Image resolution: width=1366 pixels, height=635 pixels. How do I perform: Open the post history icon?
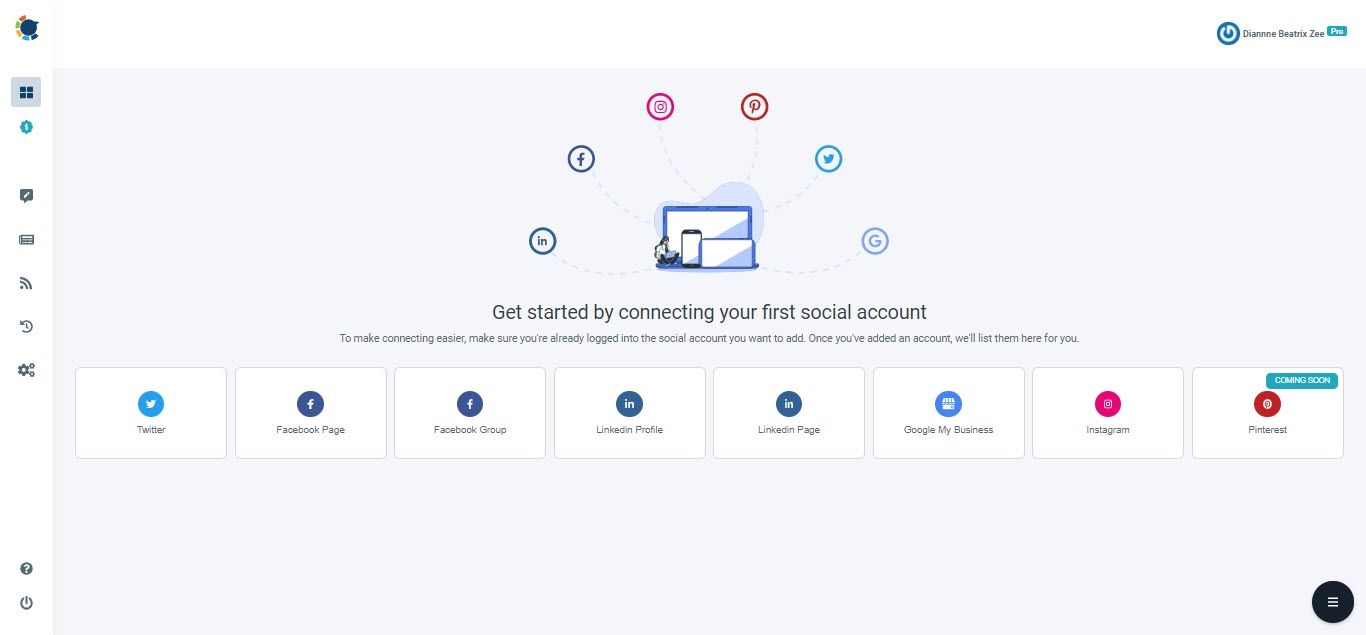tap(26, 326)
